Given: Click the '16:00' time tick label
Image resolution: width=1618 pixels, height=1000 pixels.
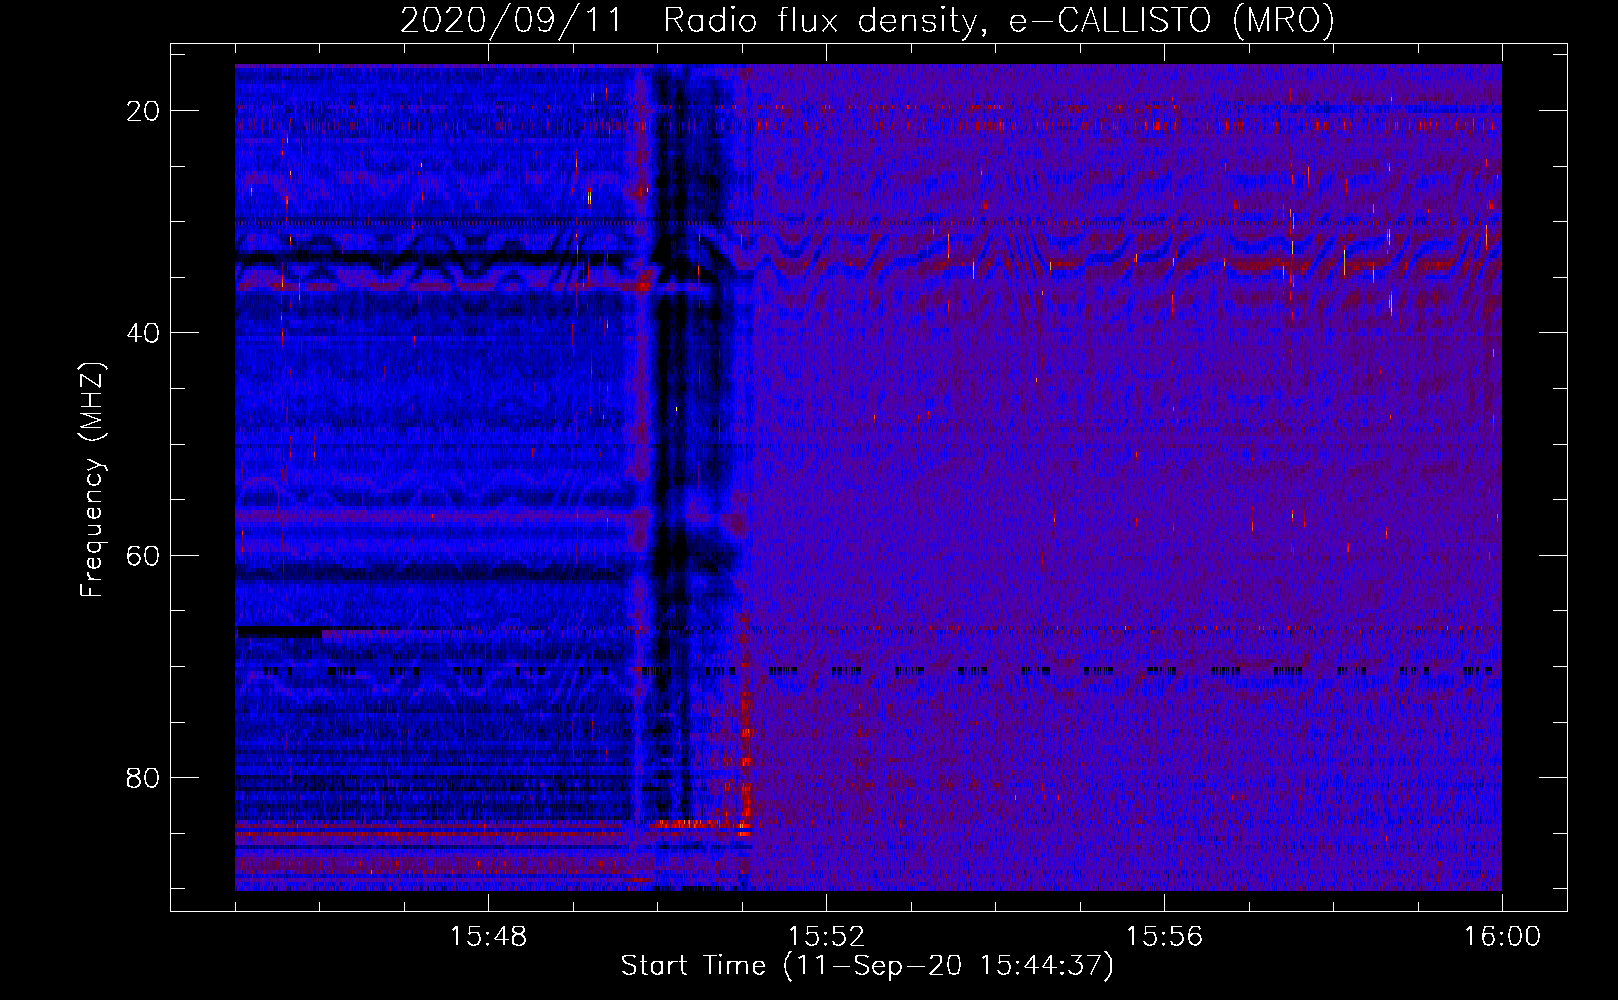Looking at the screenshot, I should pos(1502,937).
